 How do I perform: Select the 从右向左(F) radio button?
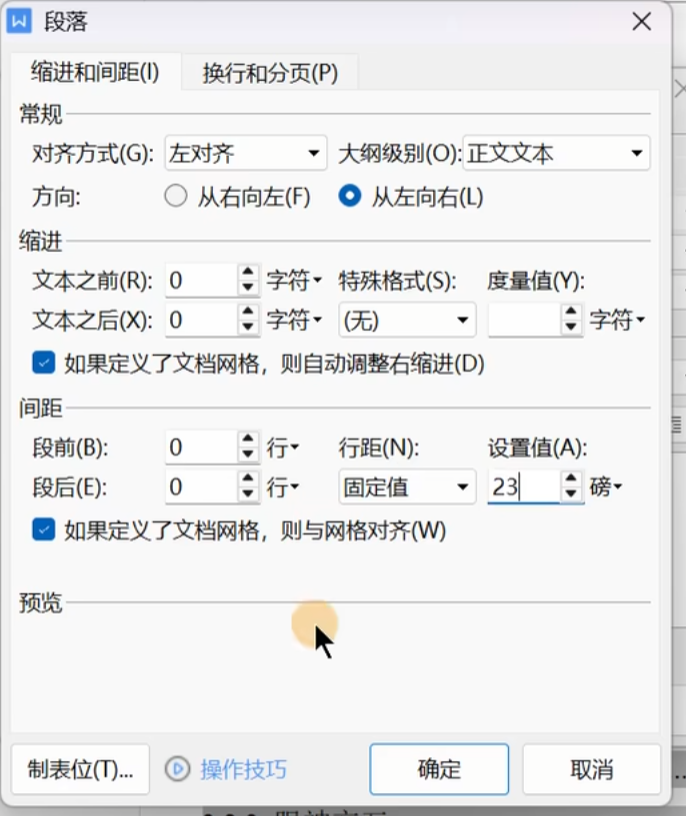click(x=175, y=196)
